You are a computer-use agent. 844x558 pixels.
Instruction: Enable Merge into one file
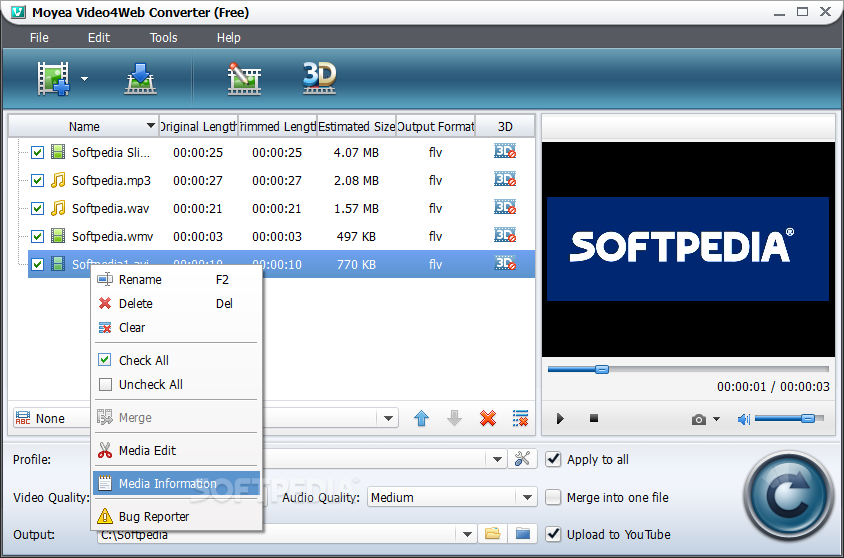coord(553,497)
